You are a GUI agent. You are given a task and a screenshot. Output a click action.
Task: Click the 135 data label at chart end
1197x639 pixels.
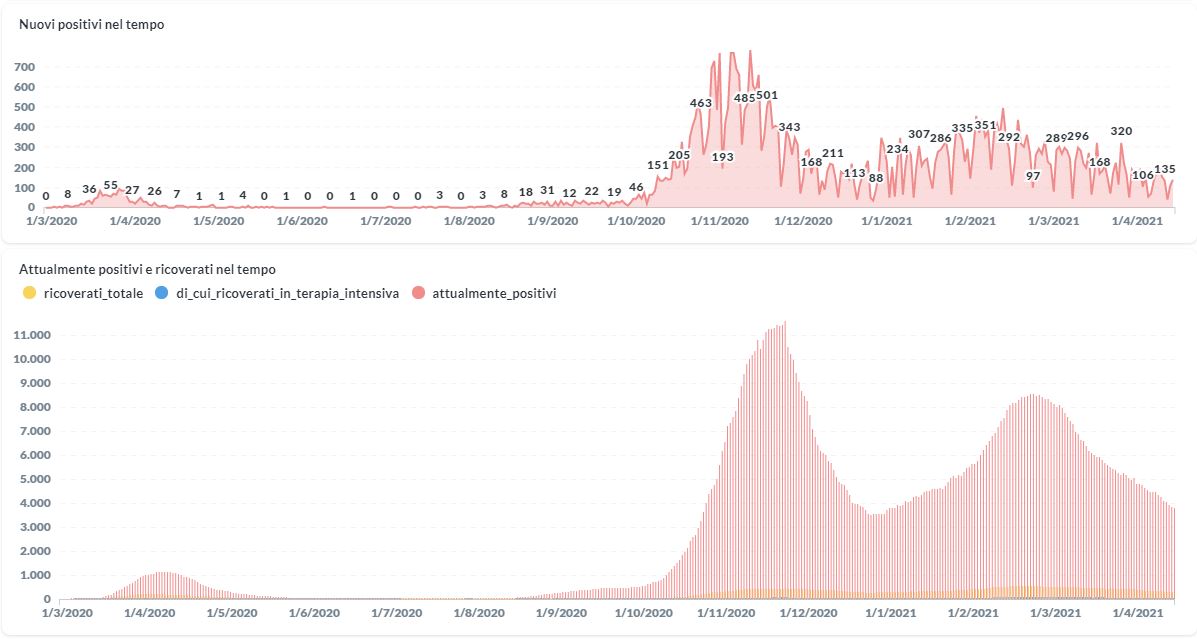click(1164, 169)
